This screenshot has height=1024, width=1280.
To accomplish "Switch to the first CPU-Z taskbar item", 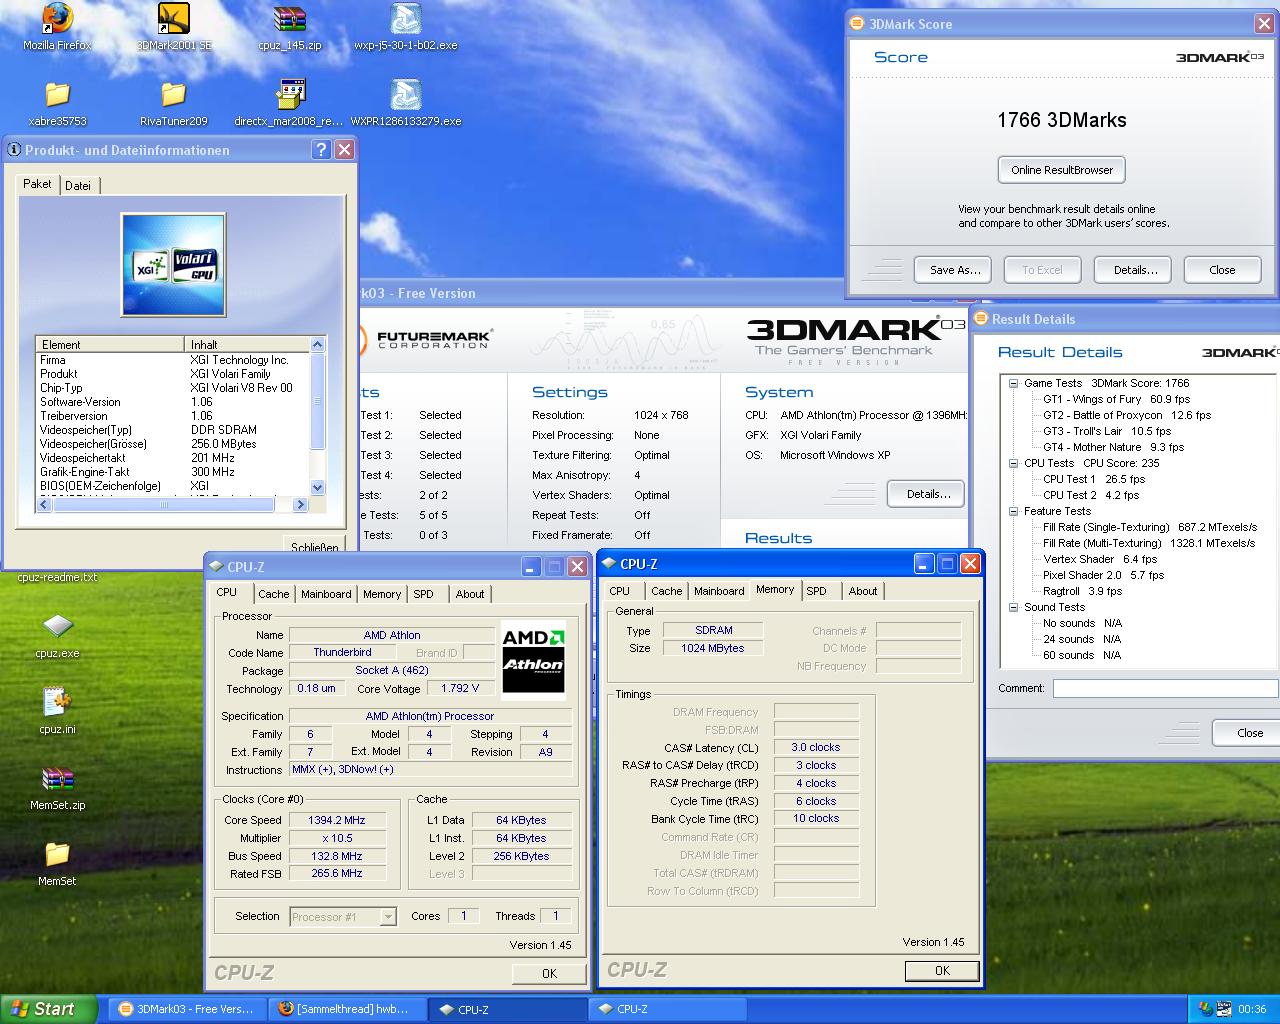I will pyautogui.click(x=507, y=1009).
